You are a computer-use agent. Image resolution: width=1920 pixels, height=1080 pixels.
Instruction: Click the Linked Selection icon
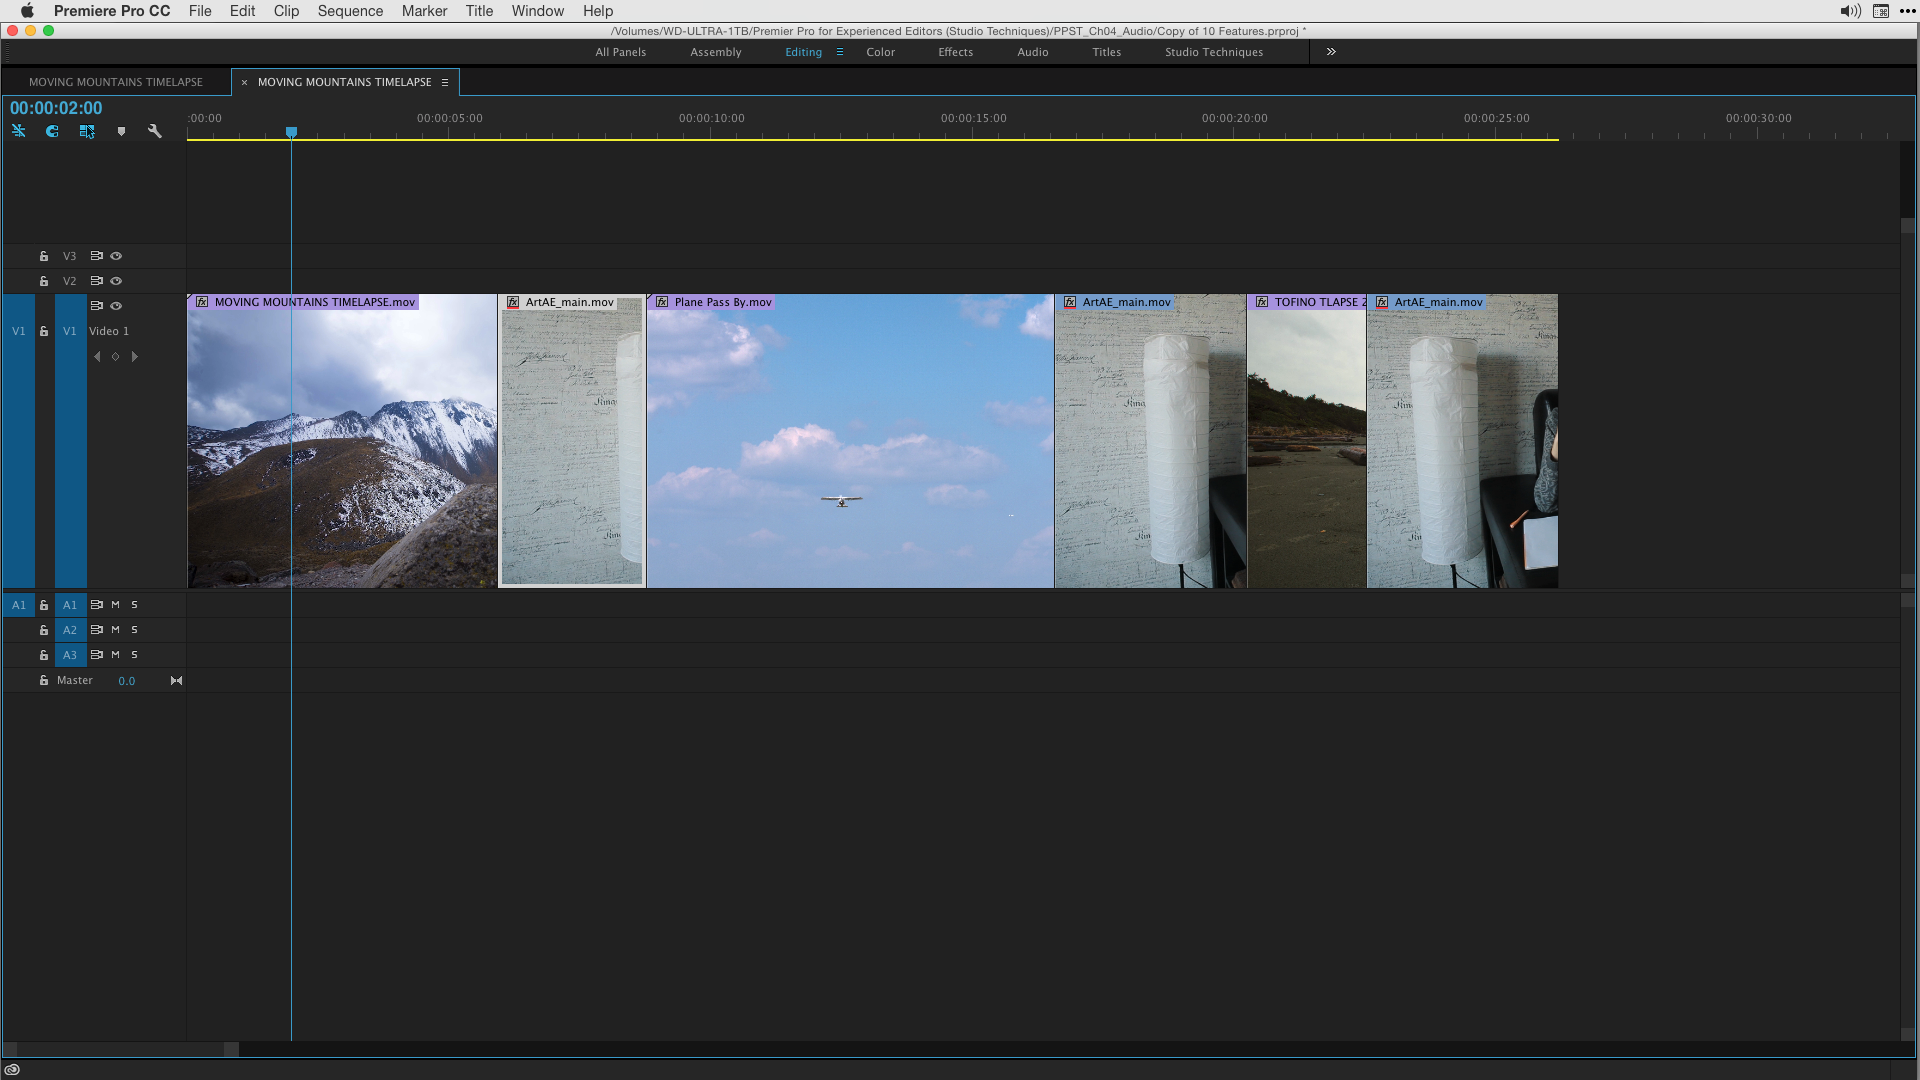pyautogui.click(x=87, y=131)
